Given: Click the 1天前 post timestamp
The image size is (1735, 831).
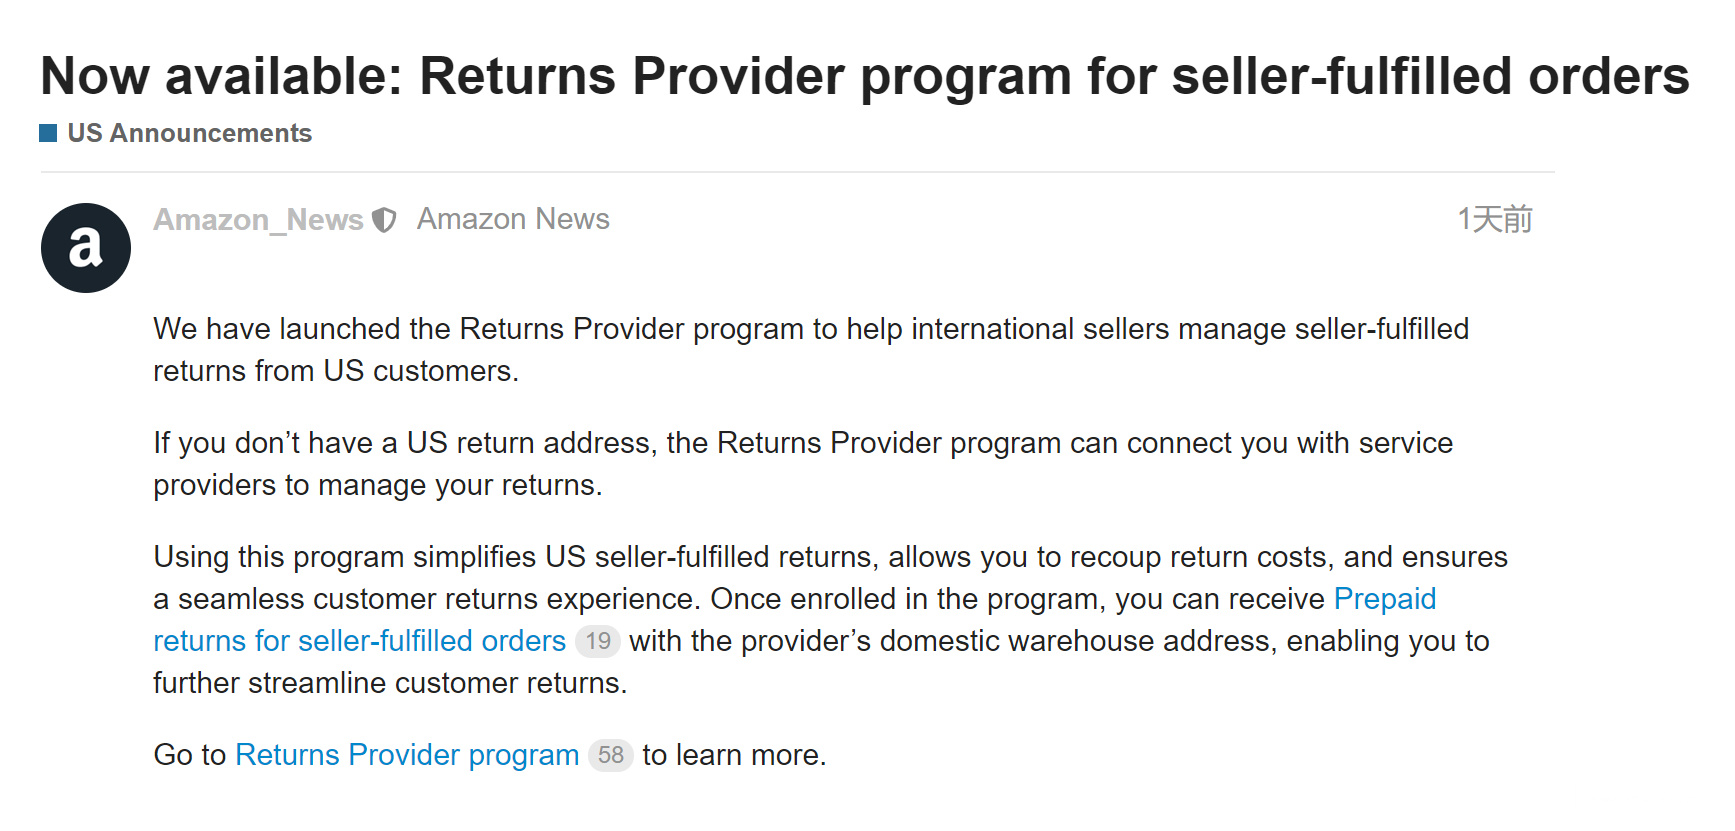Looking at the screenshot, I should 1494,219.
